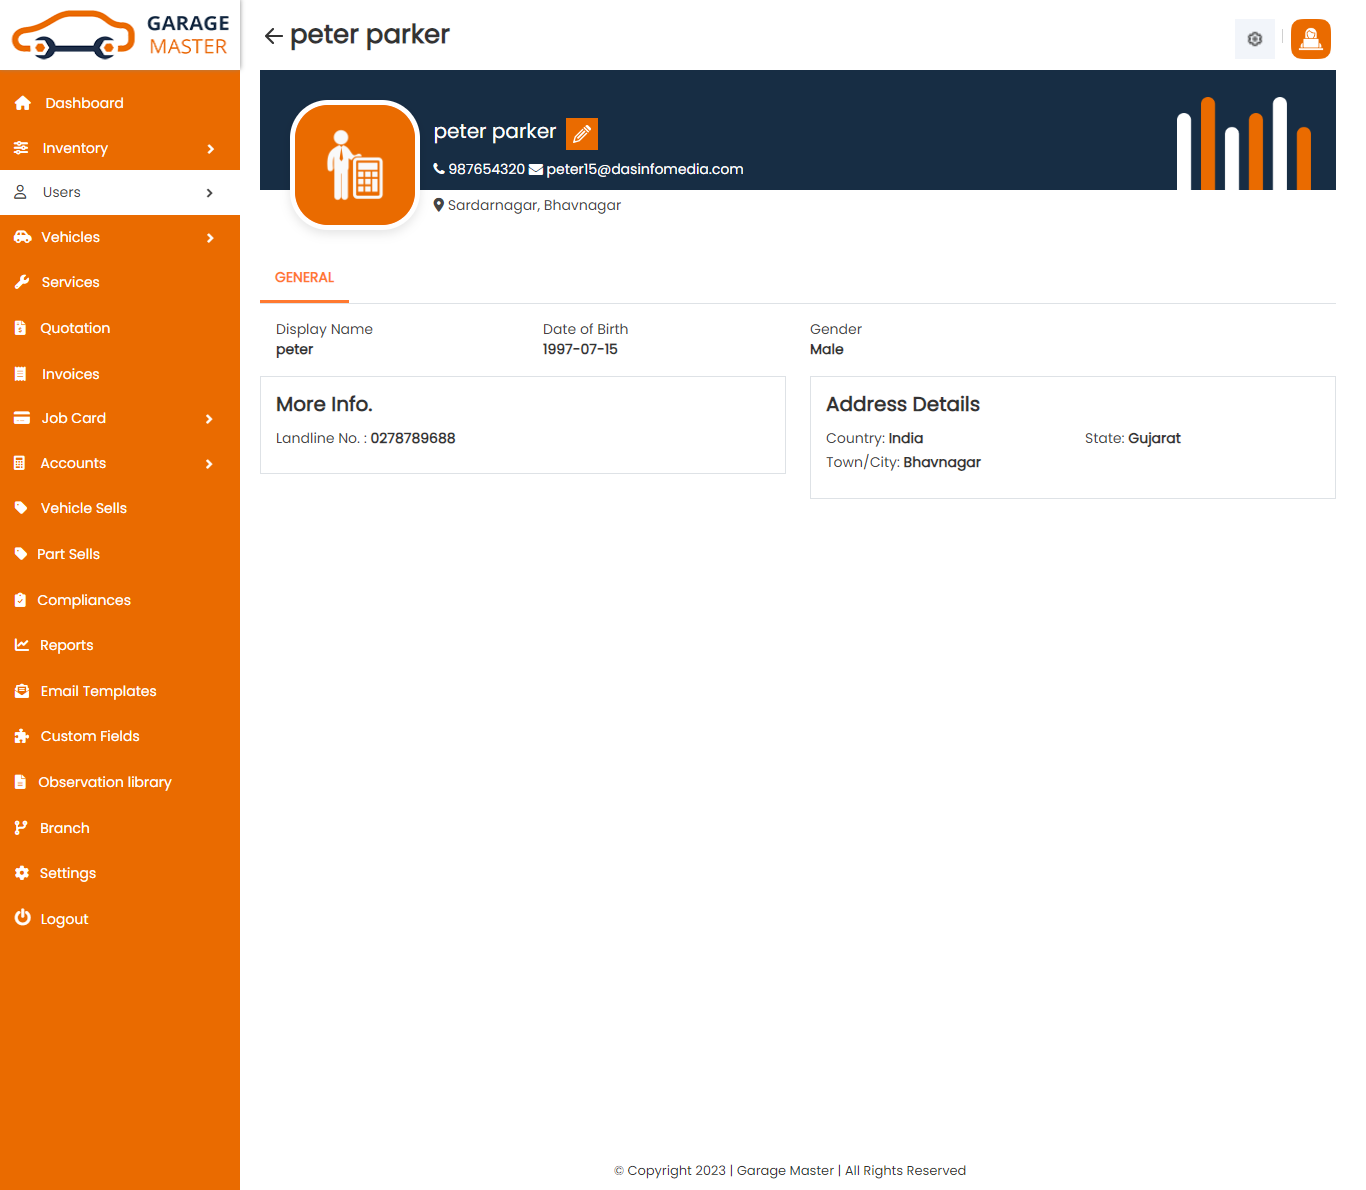Go to Email Templates page

pos(98,691)
